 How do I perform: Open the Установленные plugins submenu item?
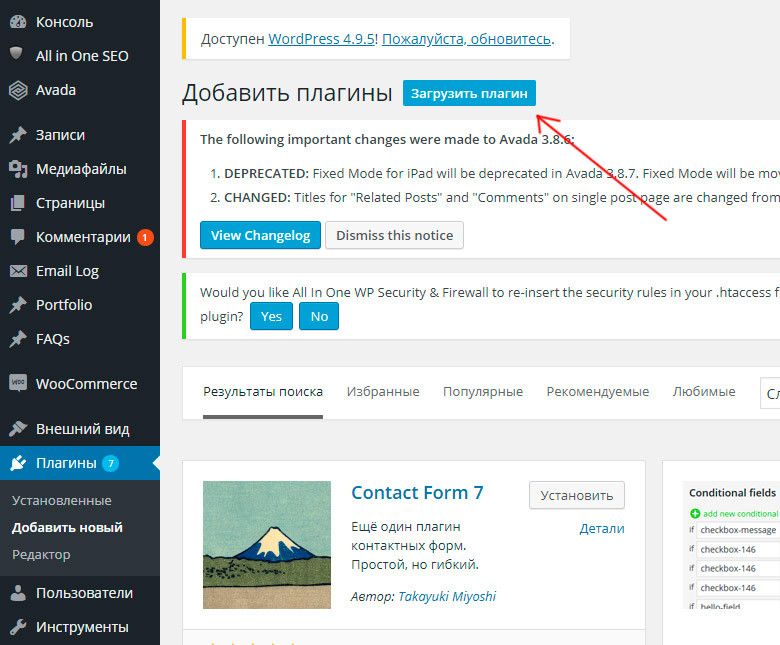(62, 501)
